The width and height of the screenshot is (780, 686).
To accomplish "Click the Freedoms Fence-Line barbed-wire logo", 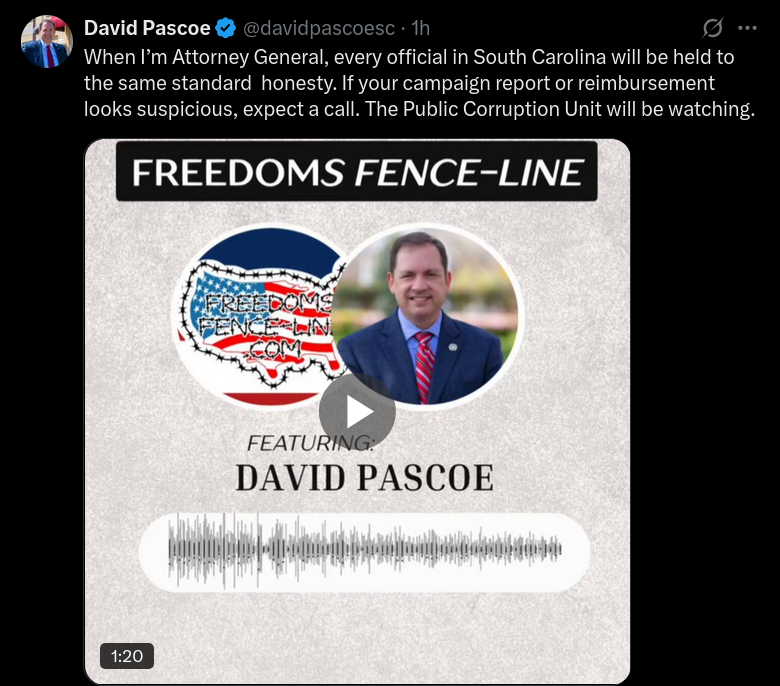I will (x=263, y=316).
